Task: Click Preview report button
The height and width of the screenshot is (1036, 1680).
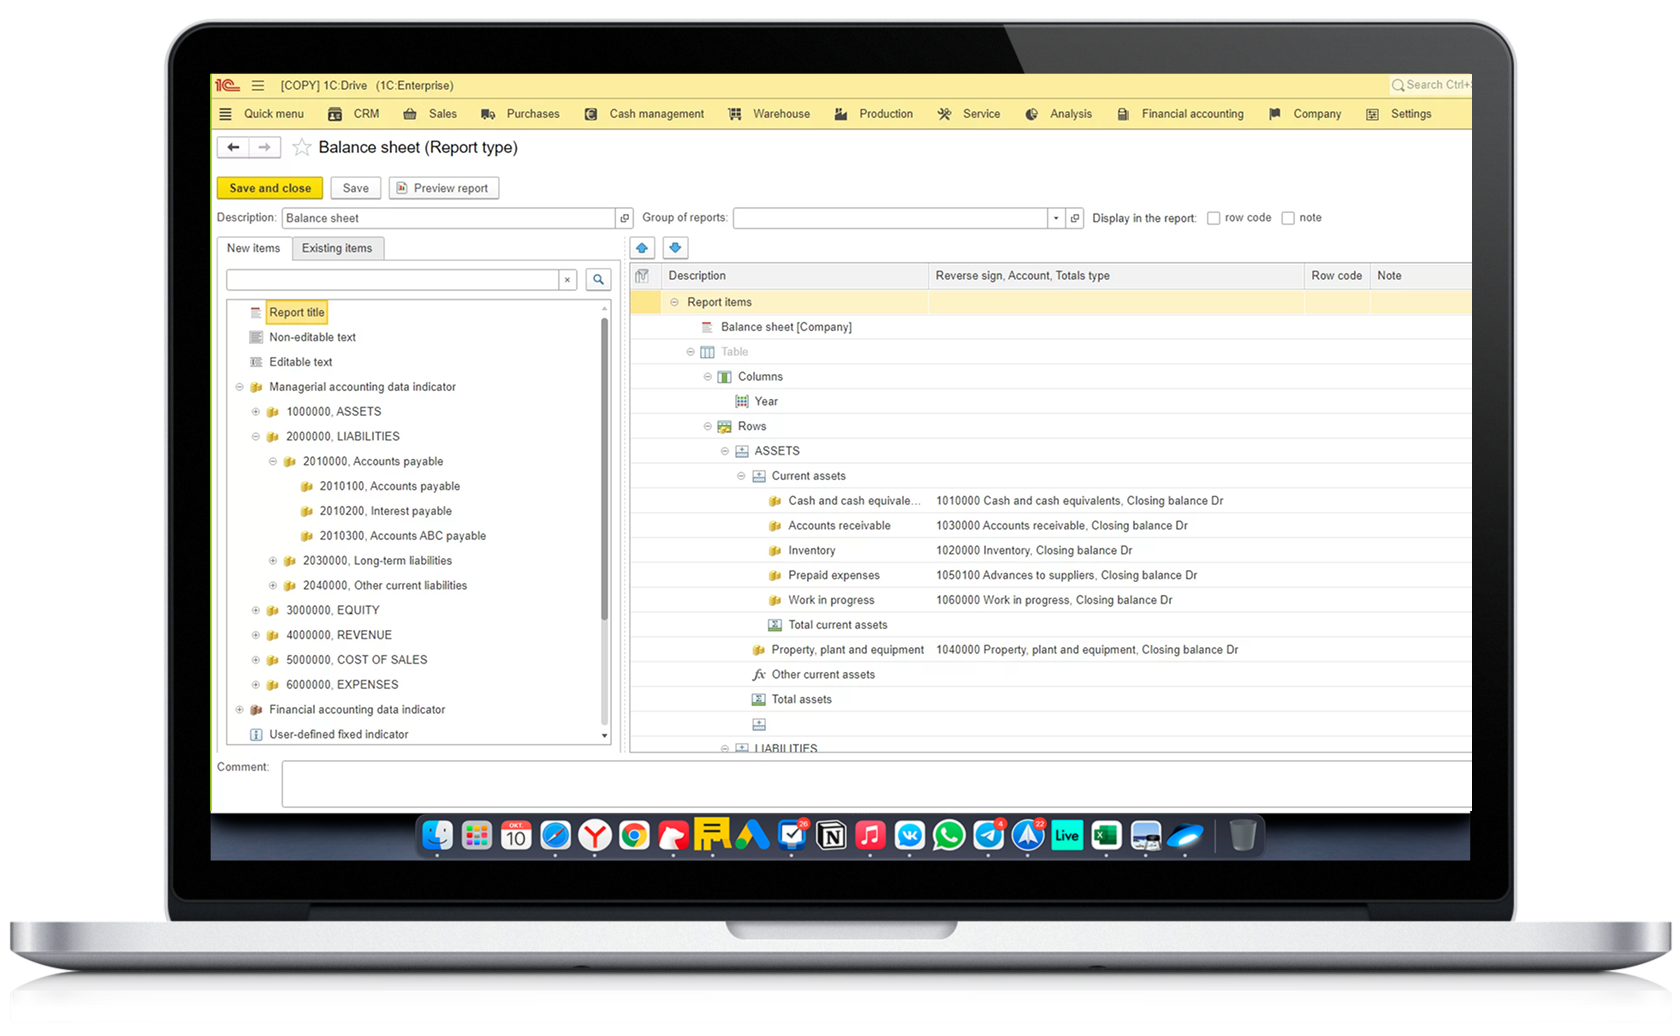Action: [444, 188]
